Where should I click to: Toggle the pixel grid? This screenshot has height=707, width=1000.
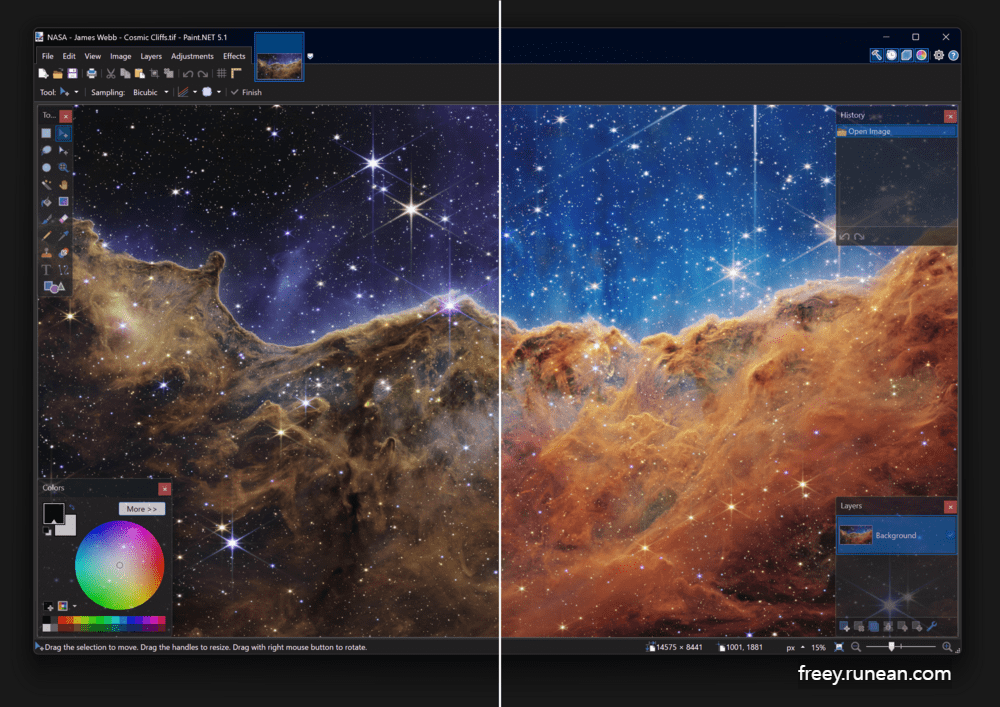(222, 74)
